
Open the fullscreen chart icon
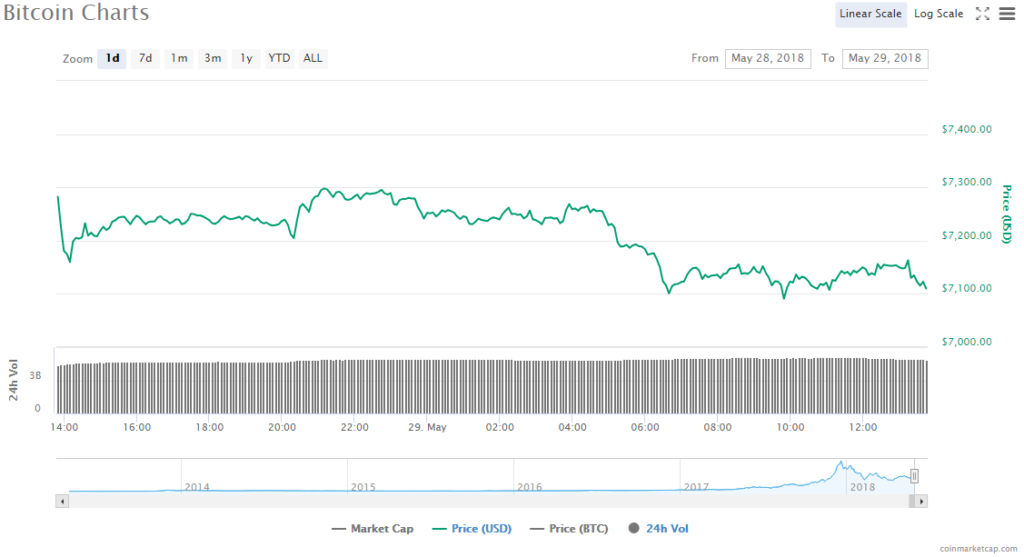(982, 14)
